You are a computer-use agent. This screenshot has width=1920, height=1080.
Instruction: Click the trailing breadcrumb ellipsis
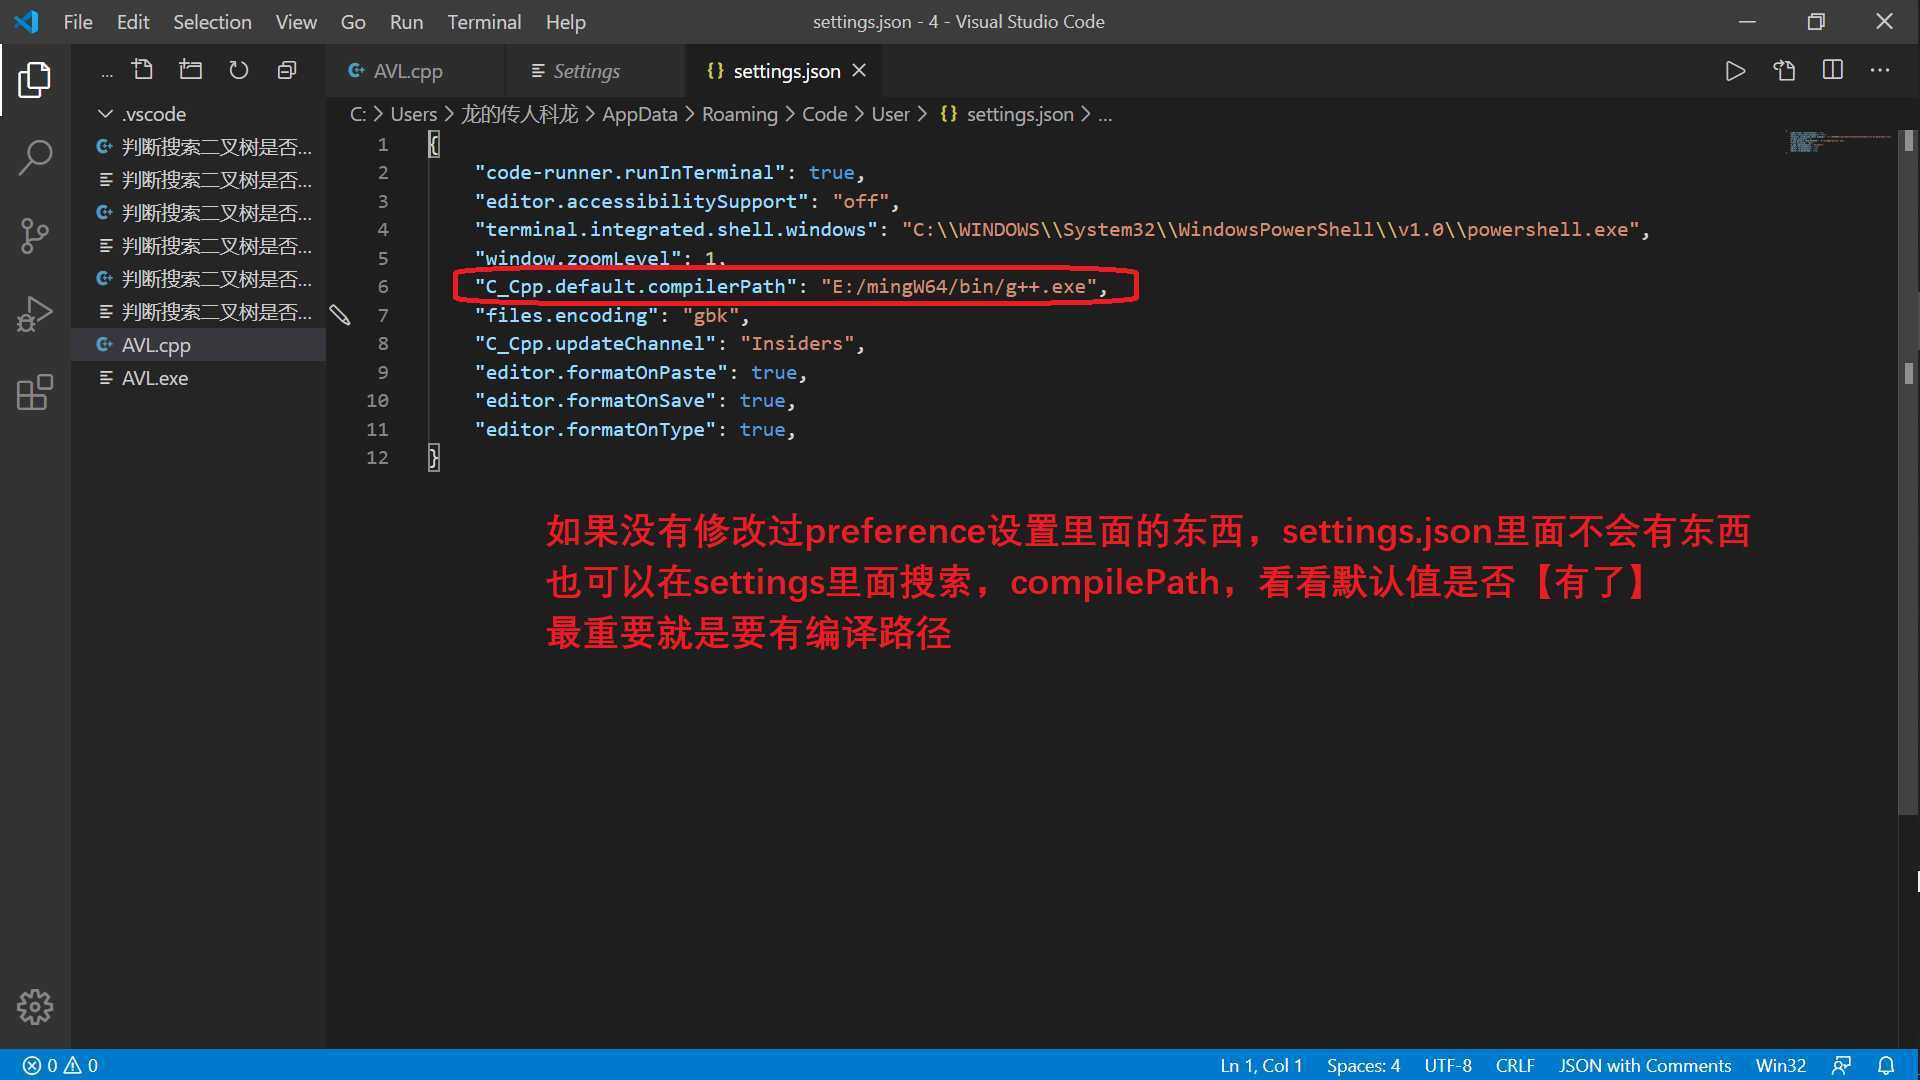click(1105, 116)
